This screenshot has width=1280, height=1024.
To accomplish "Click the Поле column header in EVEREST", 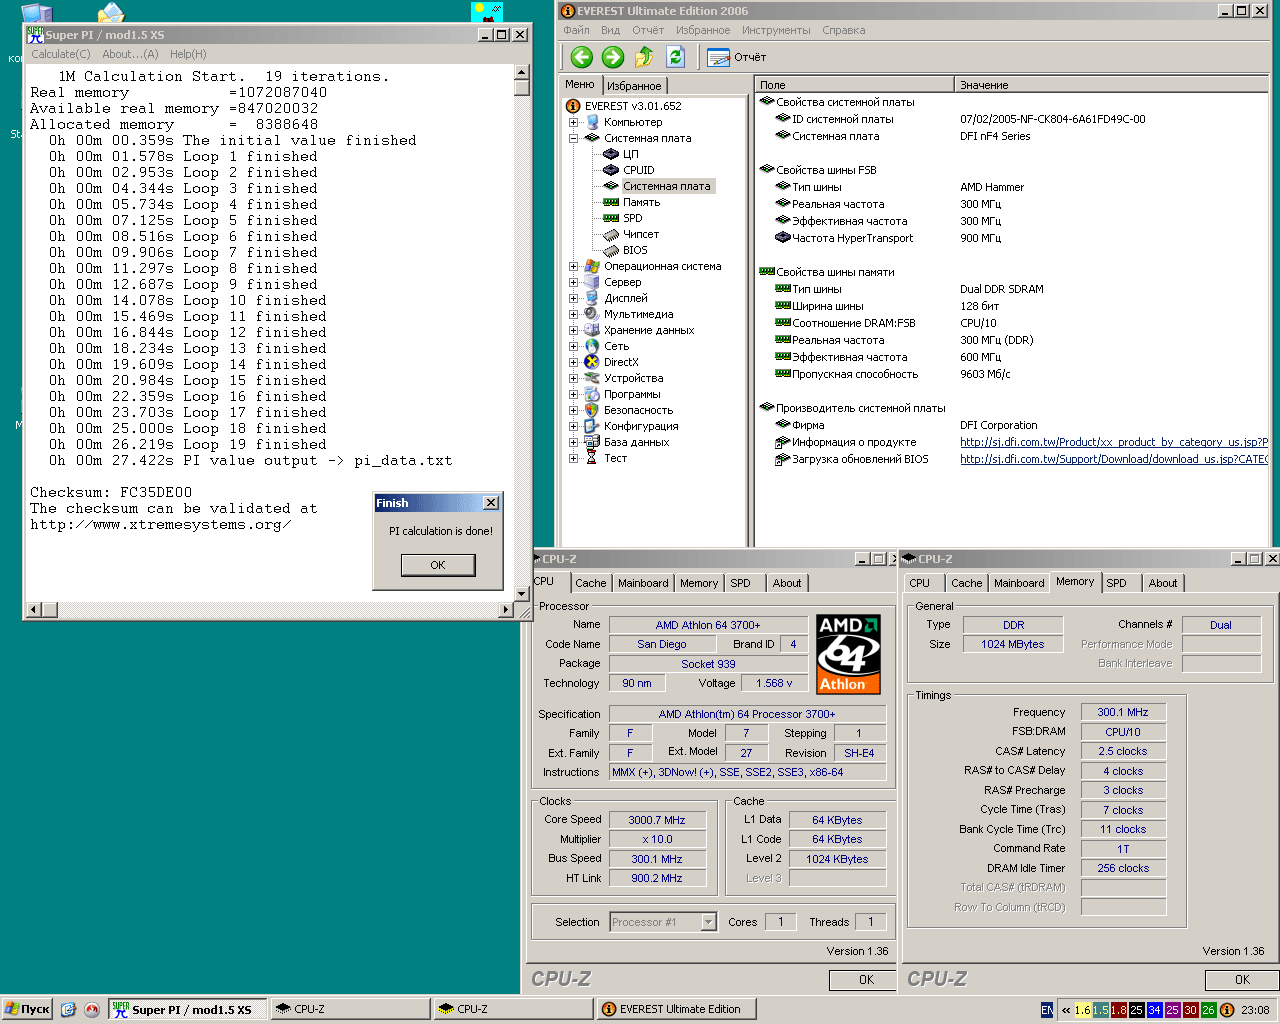I will coord(854,85).
